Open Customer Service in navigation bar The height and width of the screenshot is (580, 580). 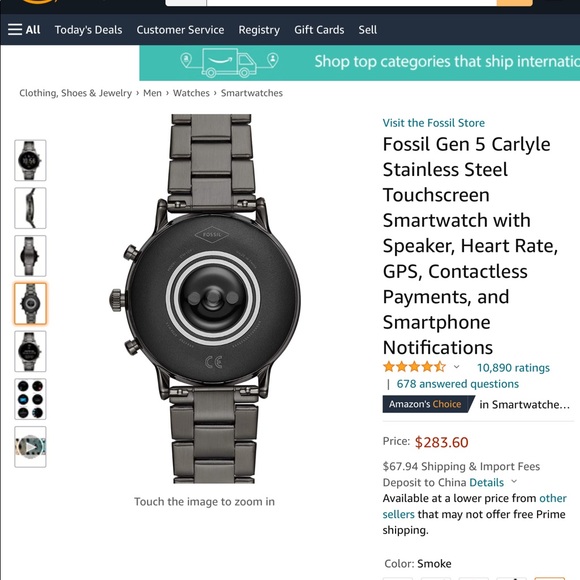pos(180,30)
